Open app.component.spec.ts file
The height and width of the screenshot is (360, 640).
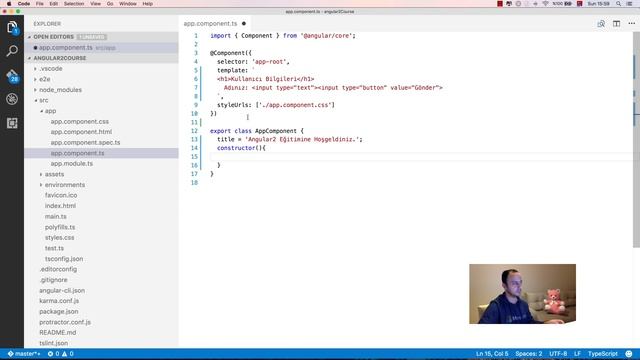pyautogui.click(x=85, y=143)
